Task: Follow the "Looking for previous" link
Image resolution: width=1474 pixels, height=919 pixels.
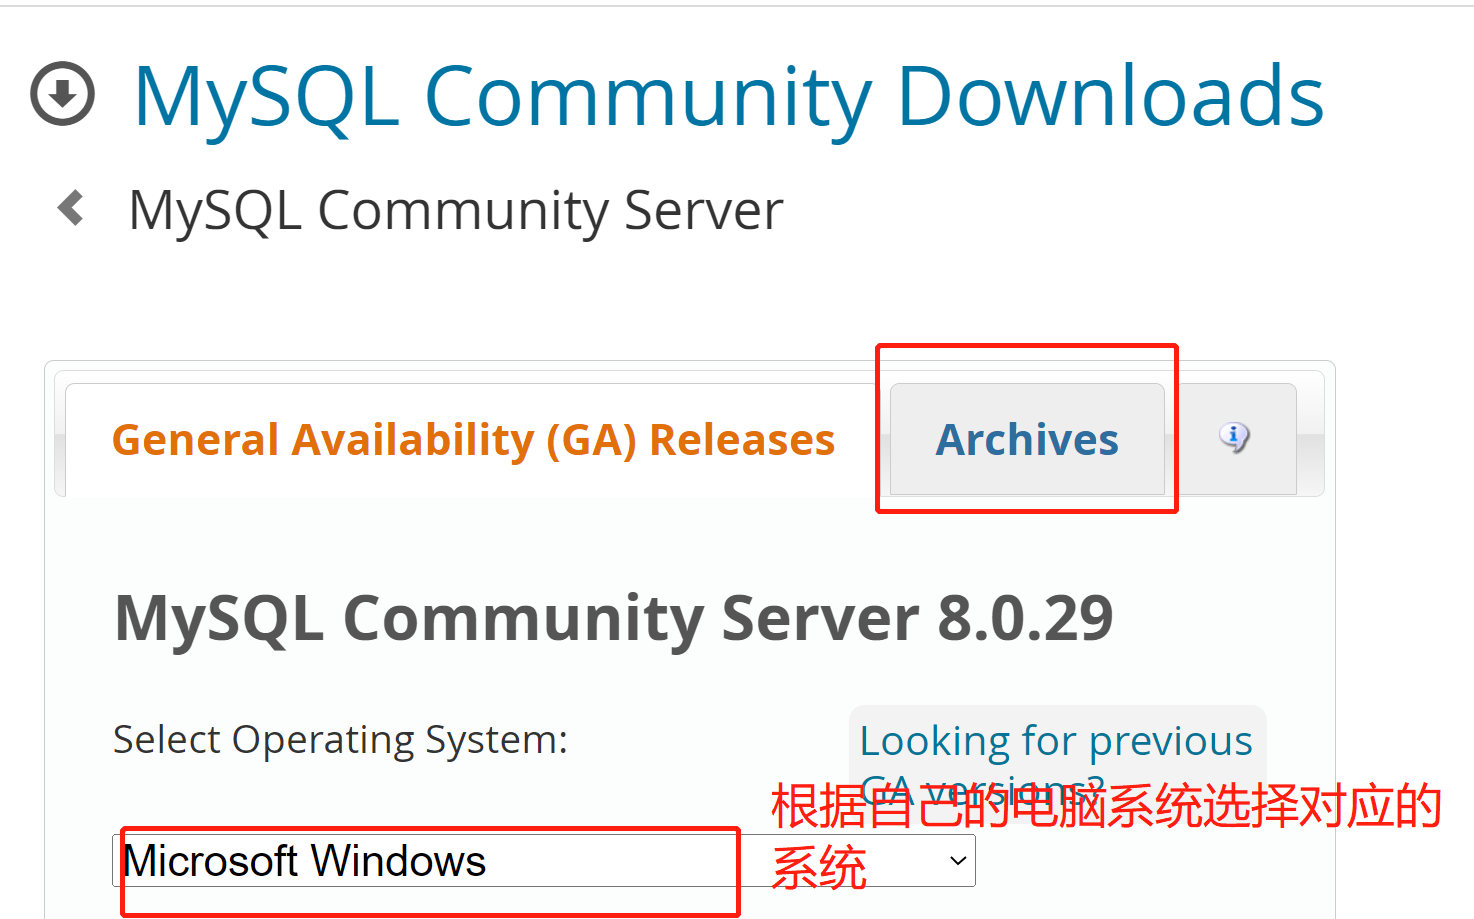Action: [x=1056, y=741]
